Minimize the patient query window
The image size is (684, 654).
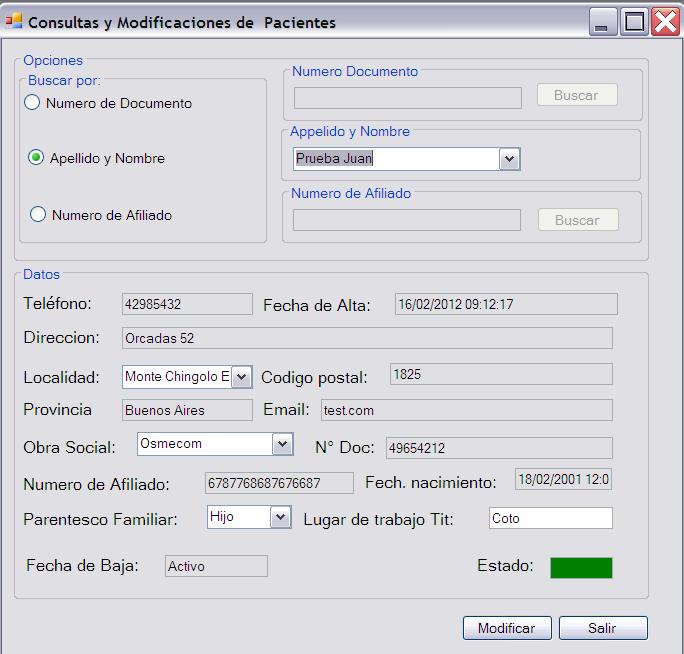(603, 22)
